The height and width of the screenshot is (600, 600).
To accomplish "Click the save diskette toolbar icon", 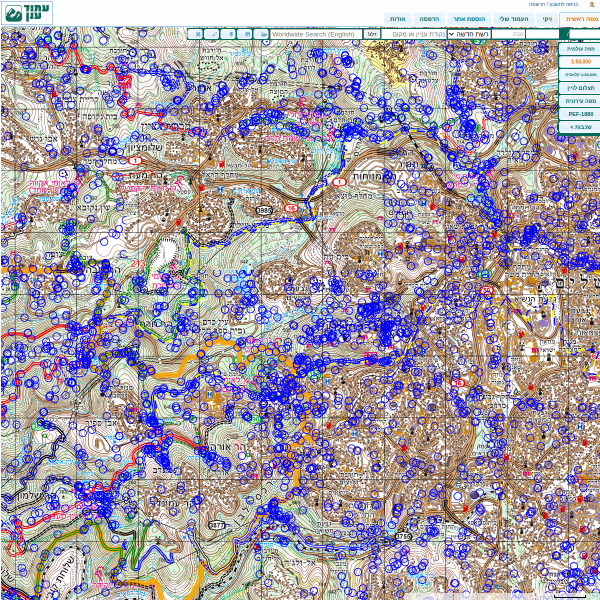I will [244, 34].
